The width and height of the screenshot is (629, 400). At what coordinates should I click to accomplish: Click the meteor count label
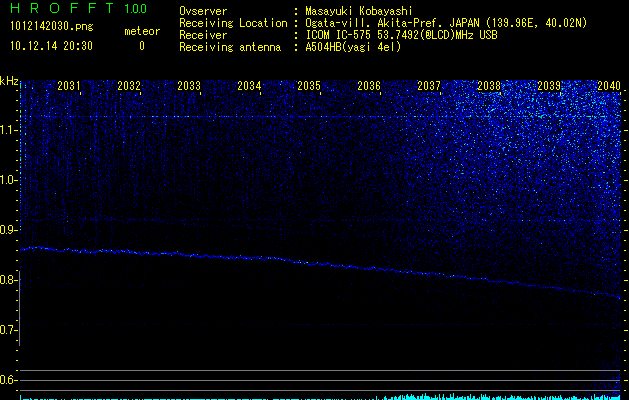(141, 31)
